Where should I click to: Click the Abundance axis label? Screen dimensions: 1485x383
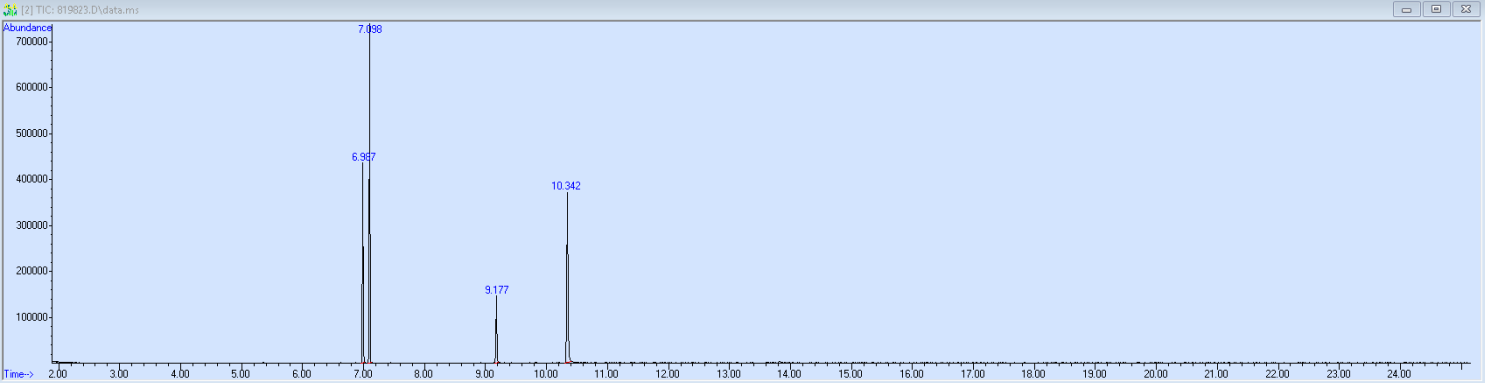click(27, 28)
